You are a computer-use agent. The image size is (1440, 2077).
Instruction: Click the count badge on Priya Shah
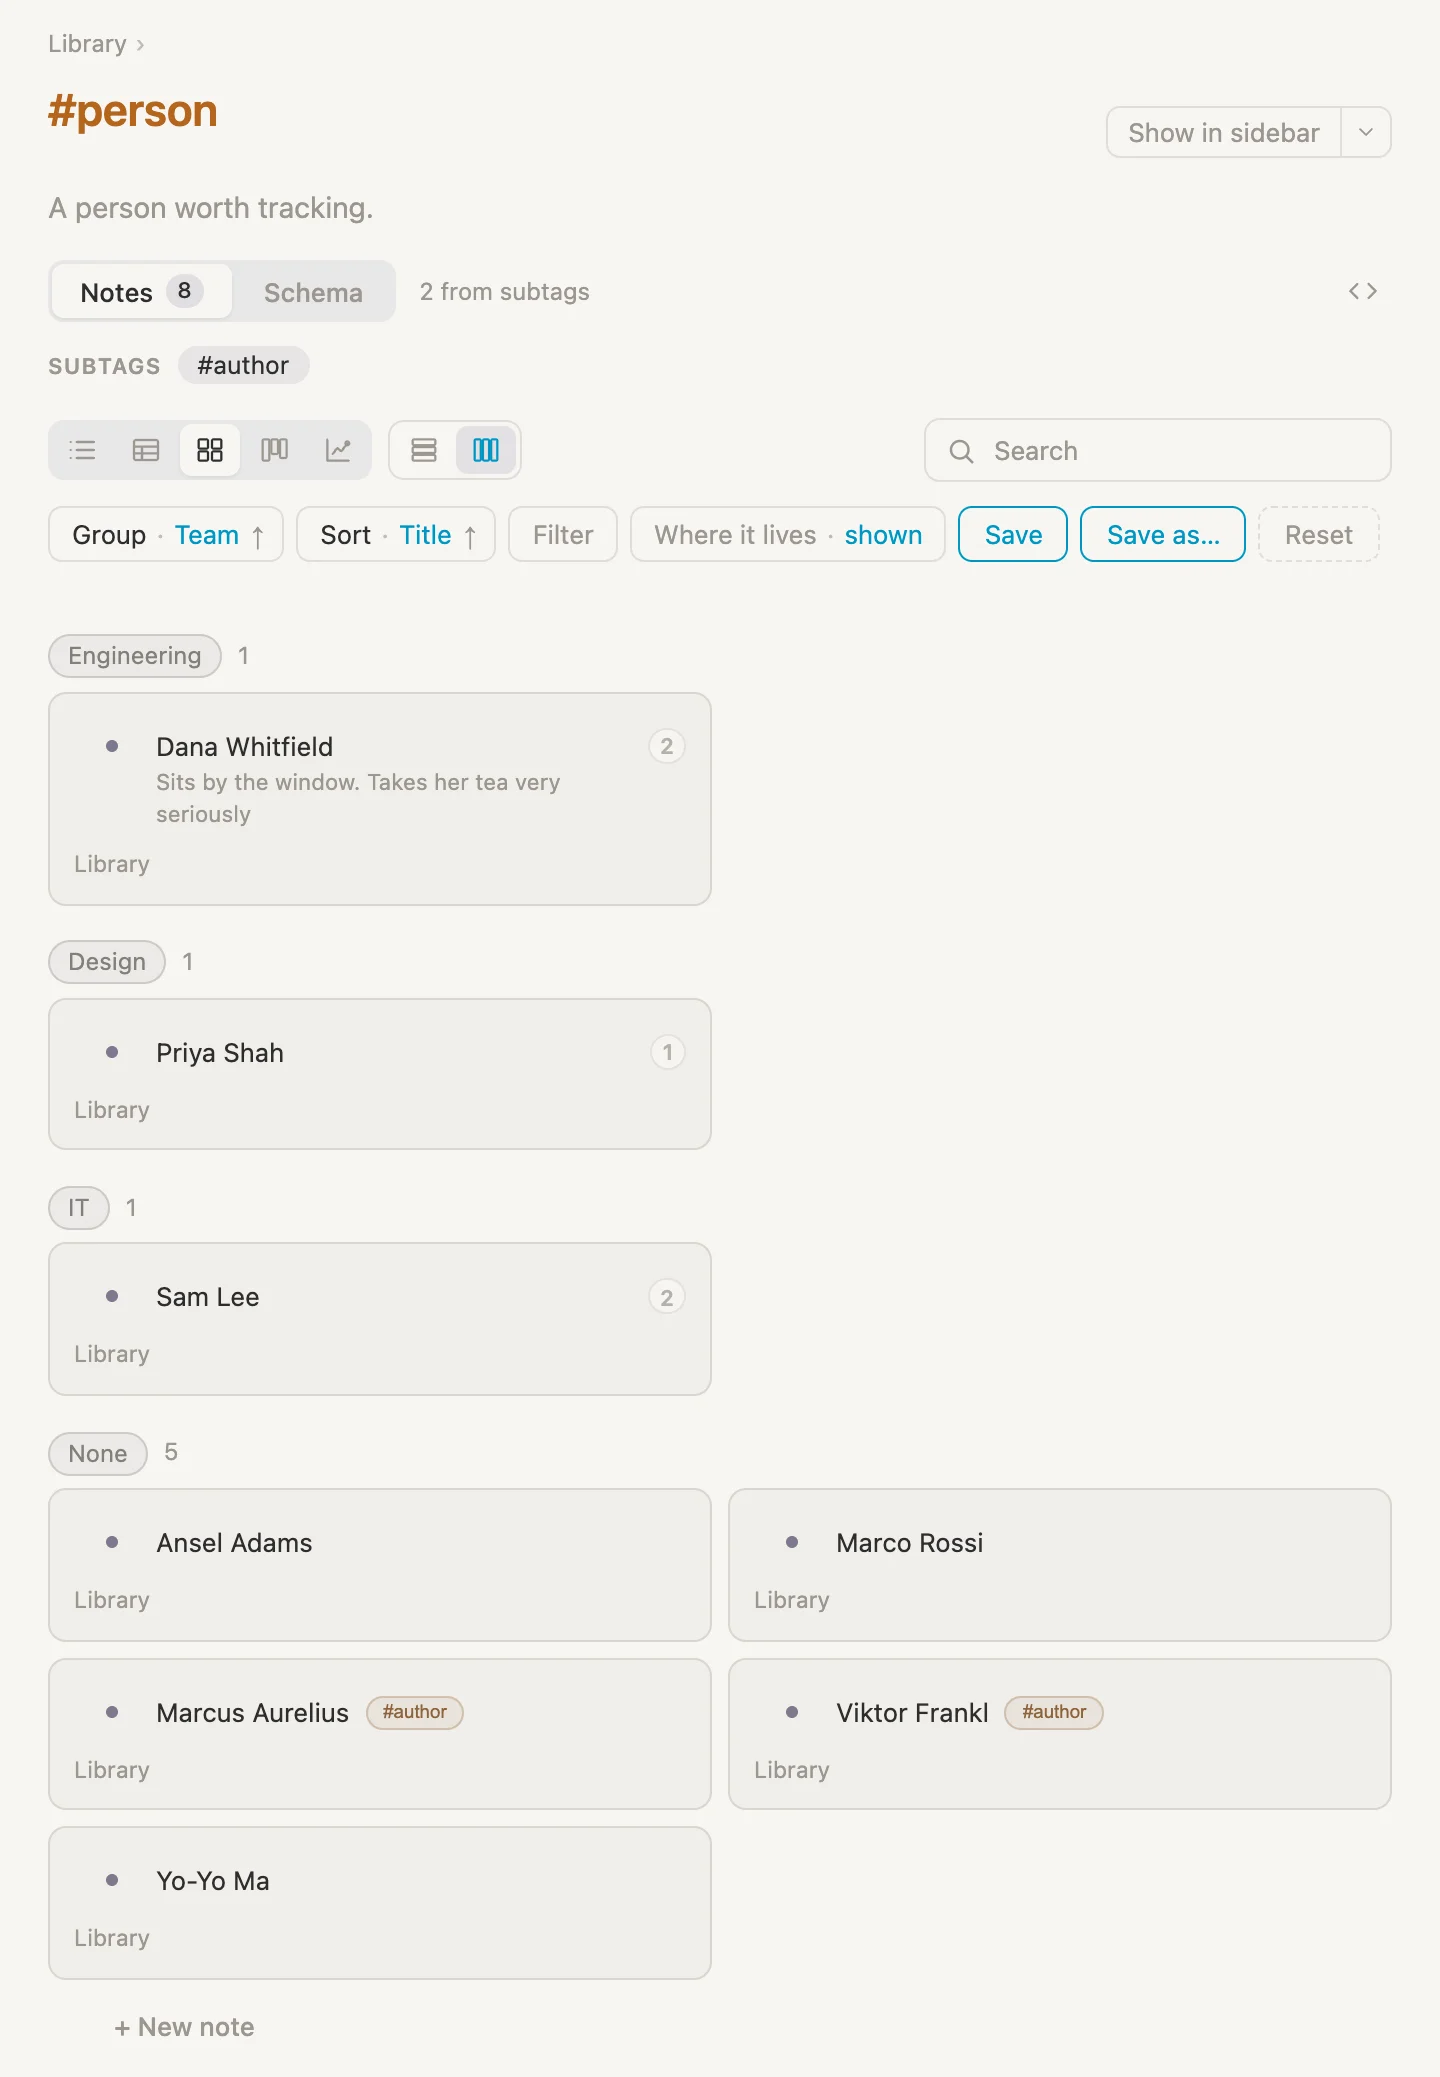(x=667, y=1052)
